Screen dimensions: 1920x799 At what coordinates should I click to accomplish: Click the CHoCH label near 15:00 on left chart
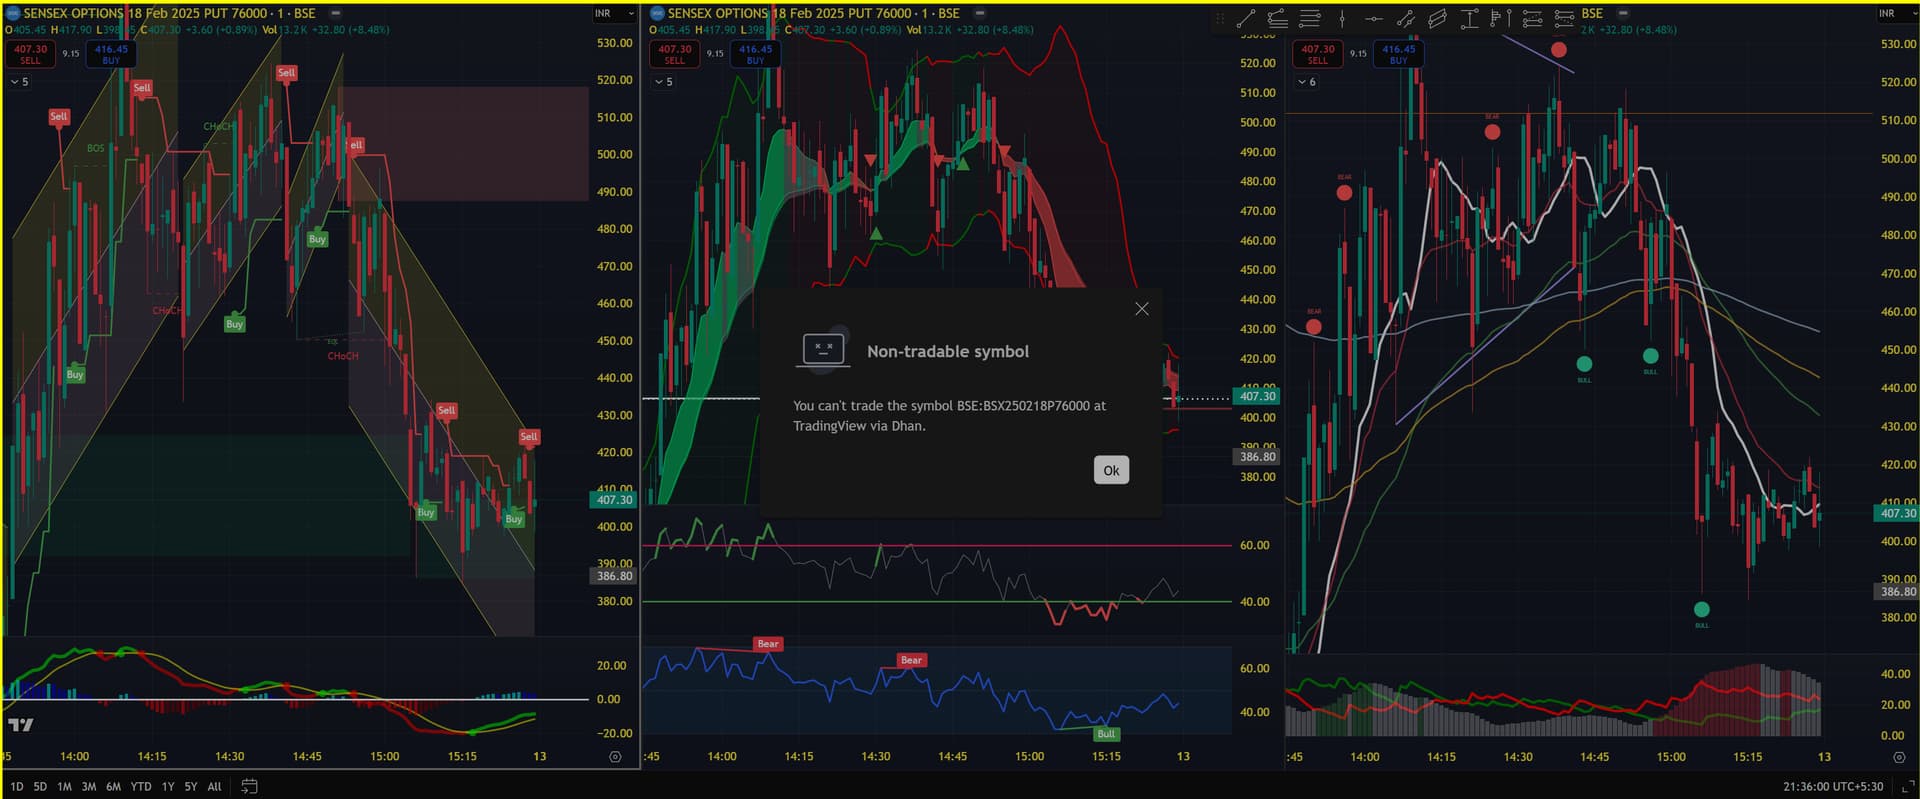pyautogui.click(x=343, y=356)
